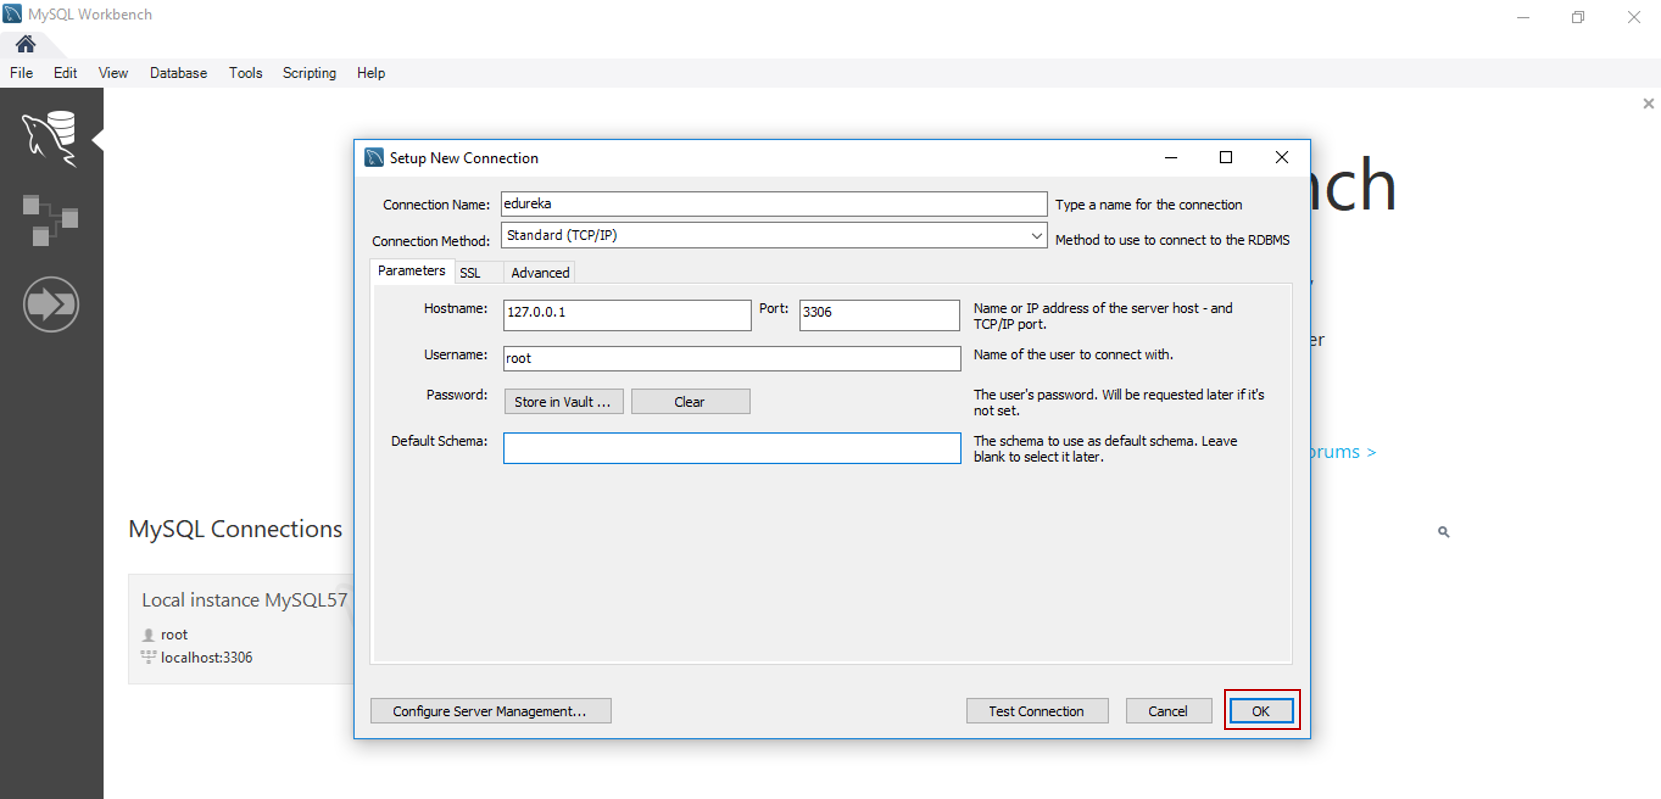
Task: Click the connections search magnifier icon
Action: 1443,532
